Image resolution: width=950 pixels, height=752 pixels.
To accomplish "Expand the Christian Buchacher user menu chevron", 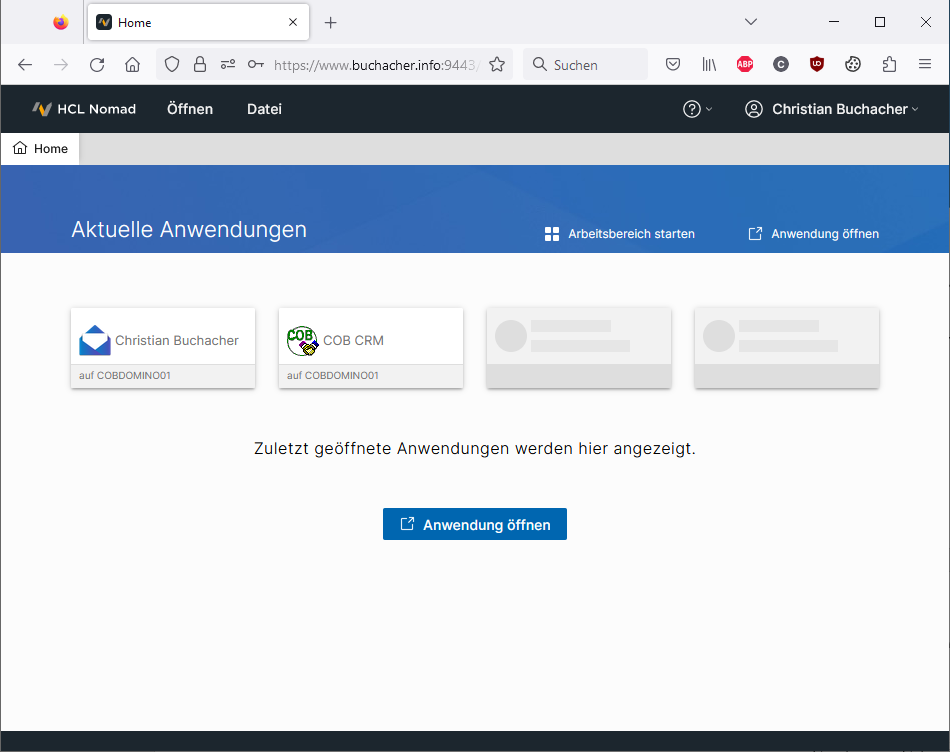I will pyautogui.click(x=915, y=109).
